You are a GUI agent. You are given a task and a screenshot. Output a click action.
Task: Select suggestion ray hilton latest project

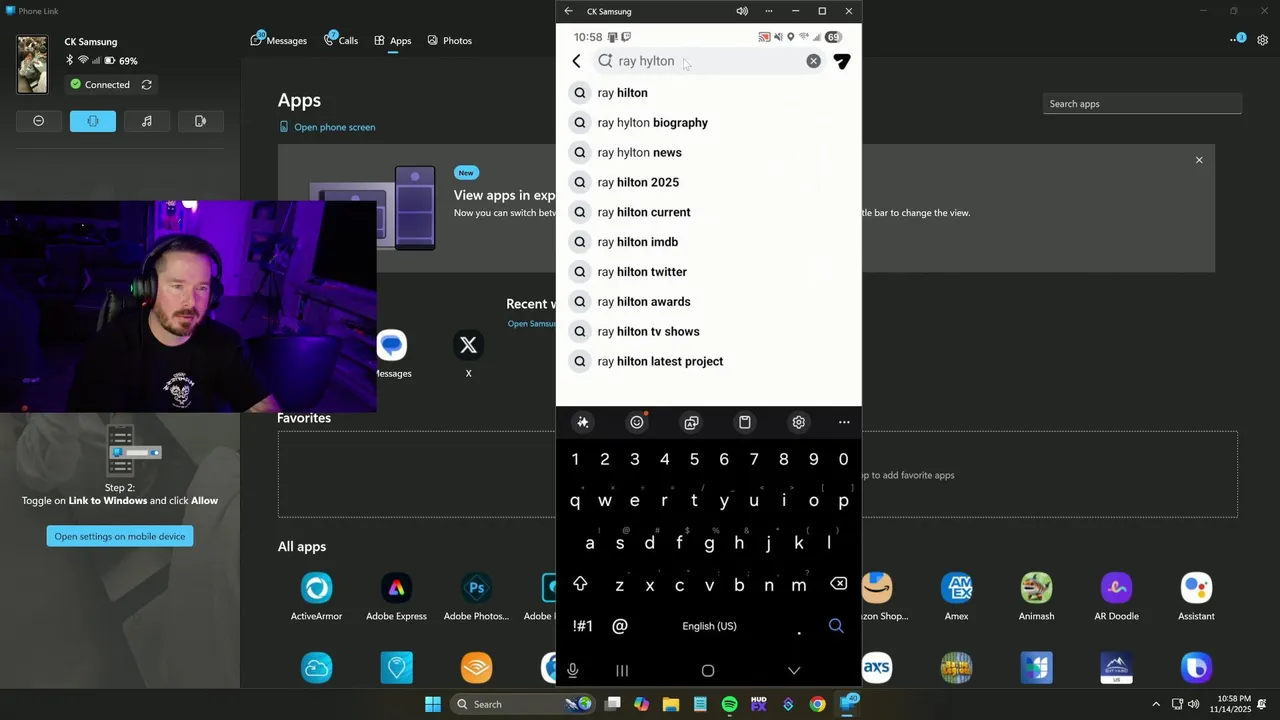pyautogui.click(x=708, y=361)
